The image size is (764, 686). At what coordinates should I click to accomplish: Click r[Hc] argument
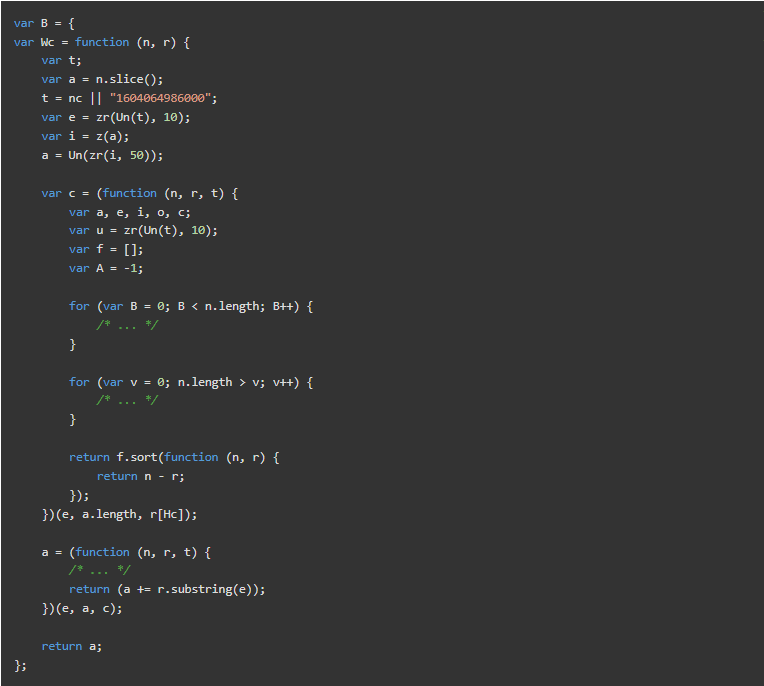click(x=170, y=514)
